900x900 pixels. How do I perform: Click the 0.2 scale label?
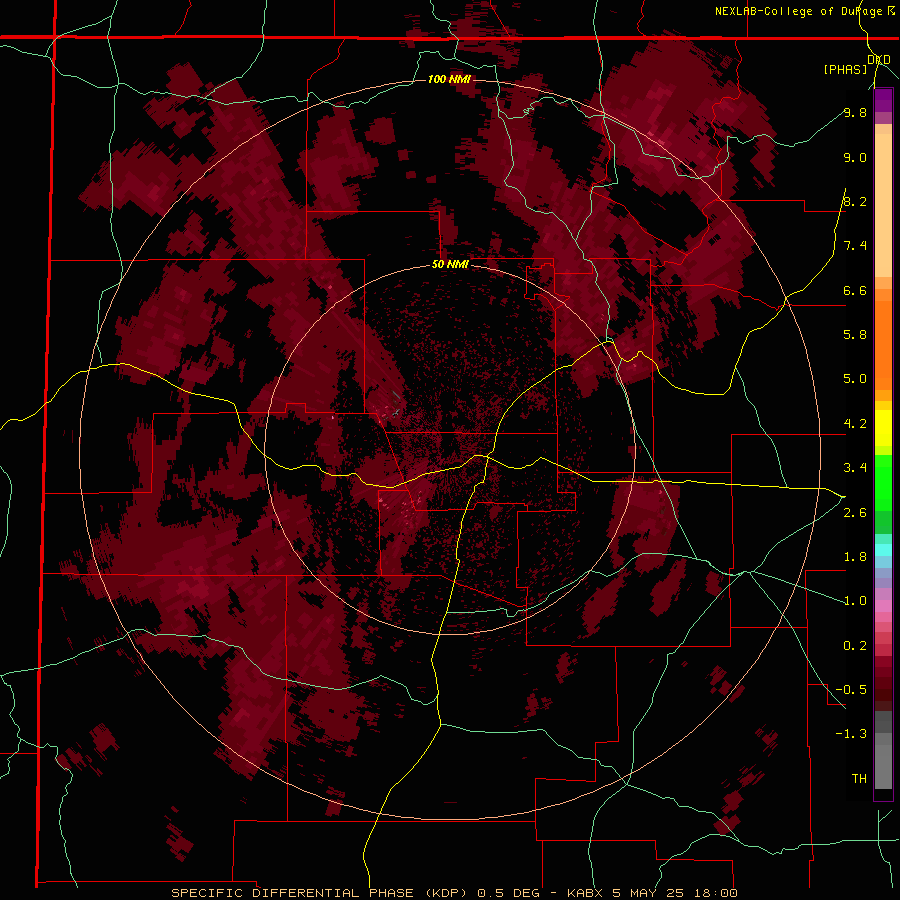click(x=855, y=646)
